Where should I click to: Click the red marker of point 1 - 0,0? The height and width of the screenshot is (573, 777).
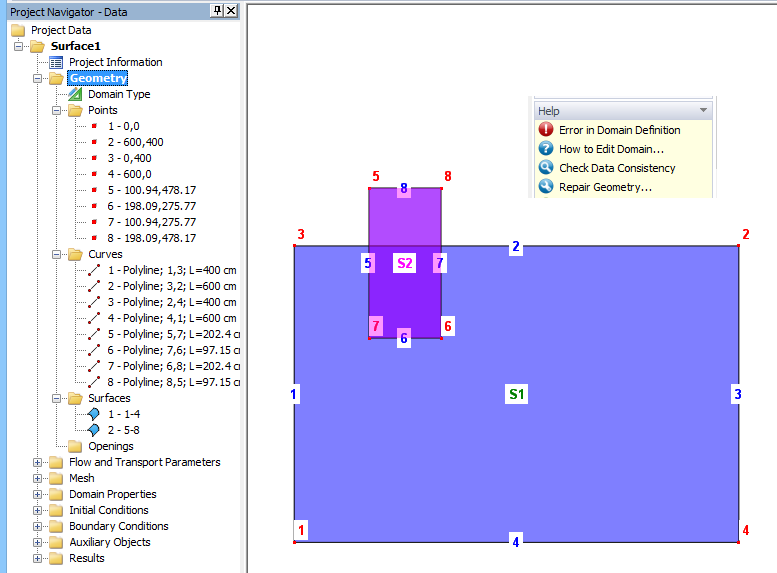click(94, 126)
